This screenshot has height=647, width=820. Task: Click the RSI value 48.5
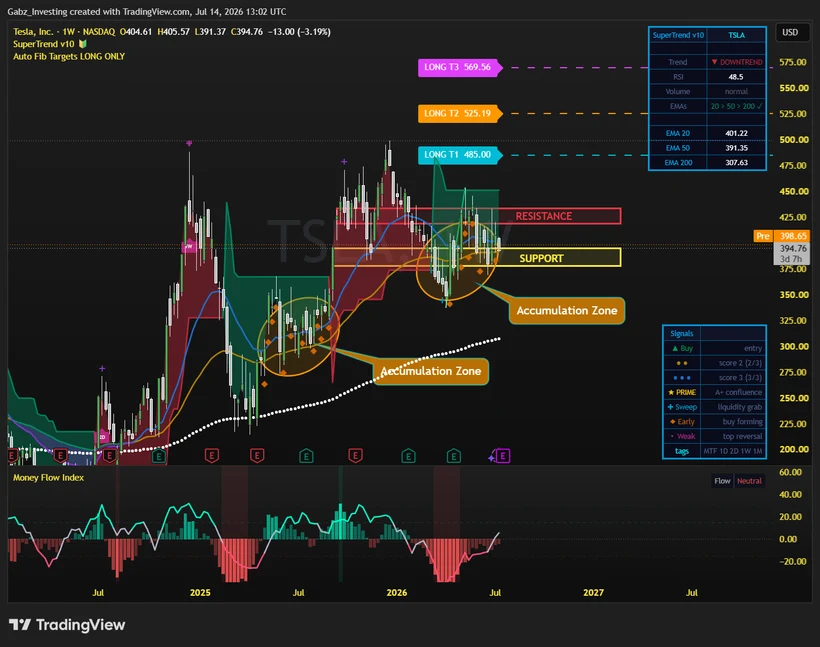[x=736, y=76]
